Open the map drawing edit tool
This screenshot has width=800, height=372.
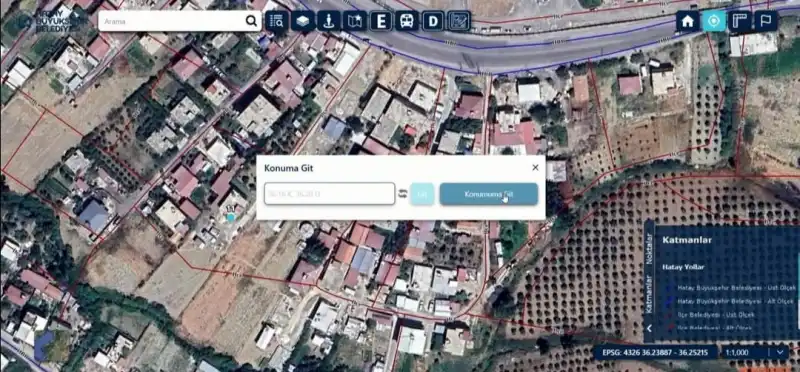(x=459, y=21)
